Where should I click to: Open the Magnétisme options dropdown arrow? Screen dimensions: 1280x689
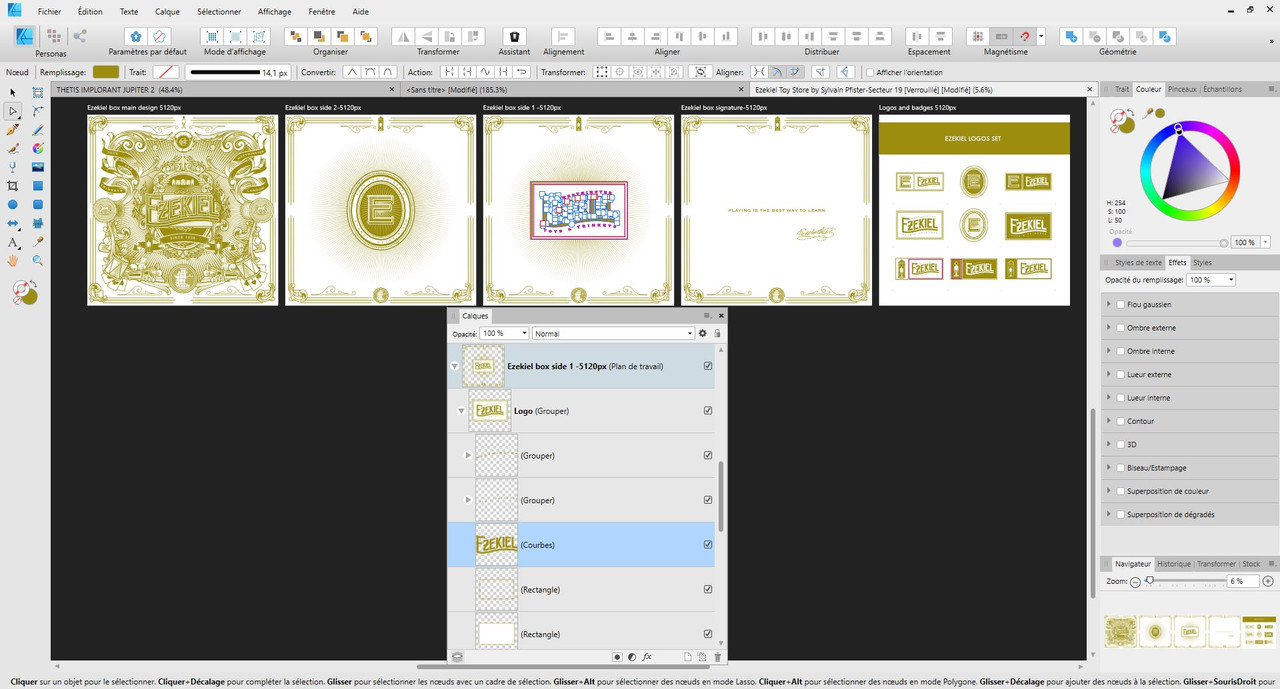1041,36
